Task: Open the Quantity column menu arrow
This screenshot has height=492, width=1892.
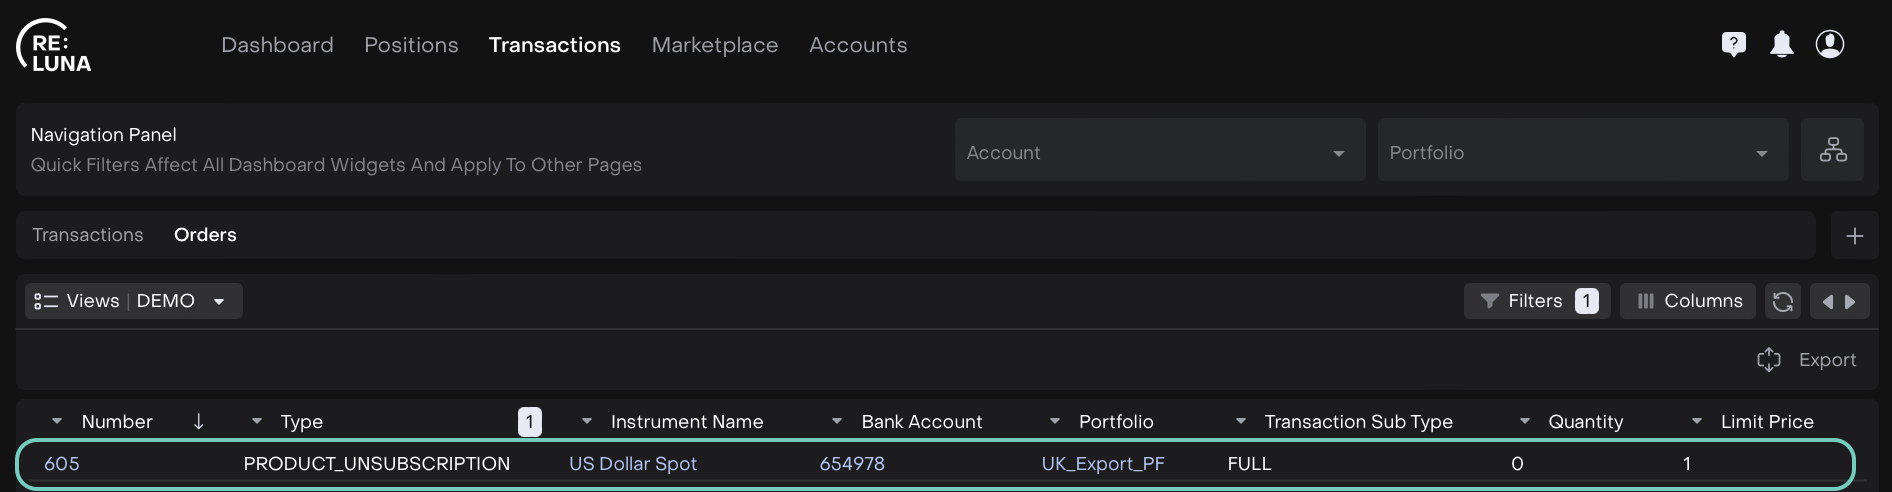Action: pyautogui.click(x=1524, y=422)
